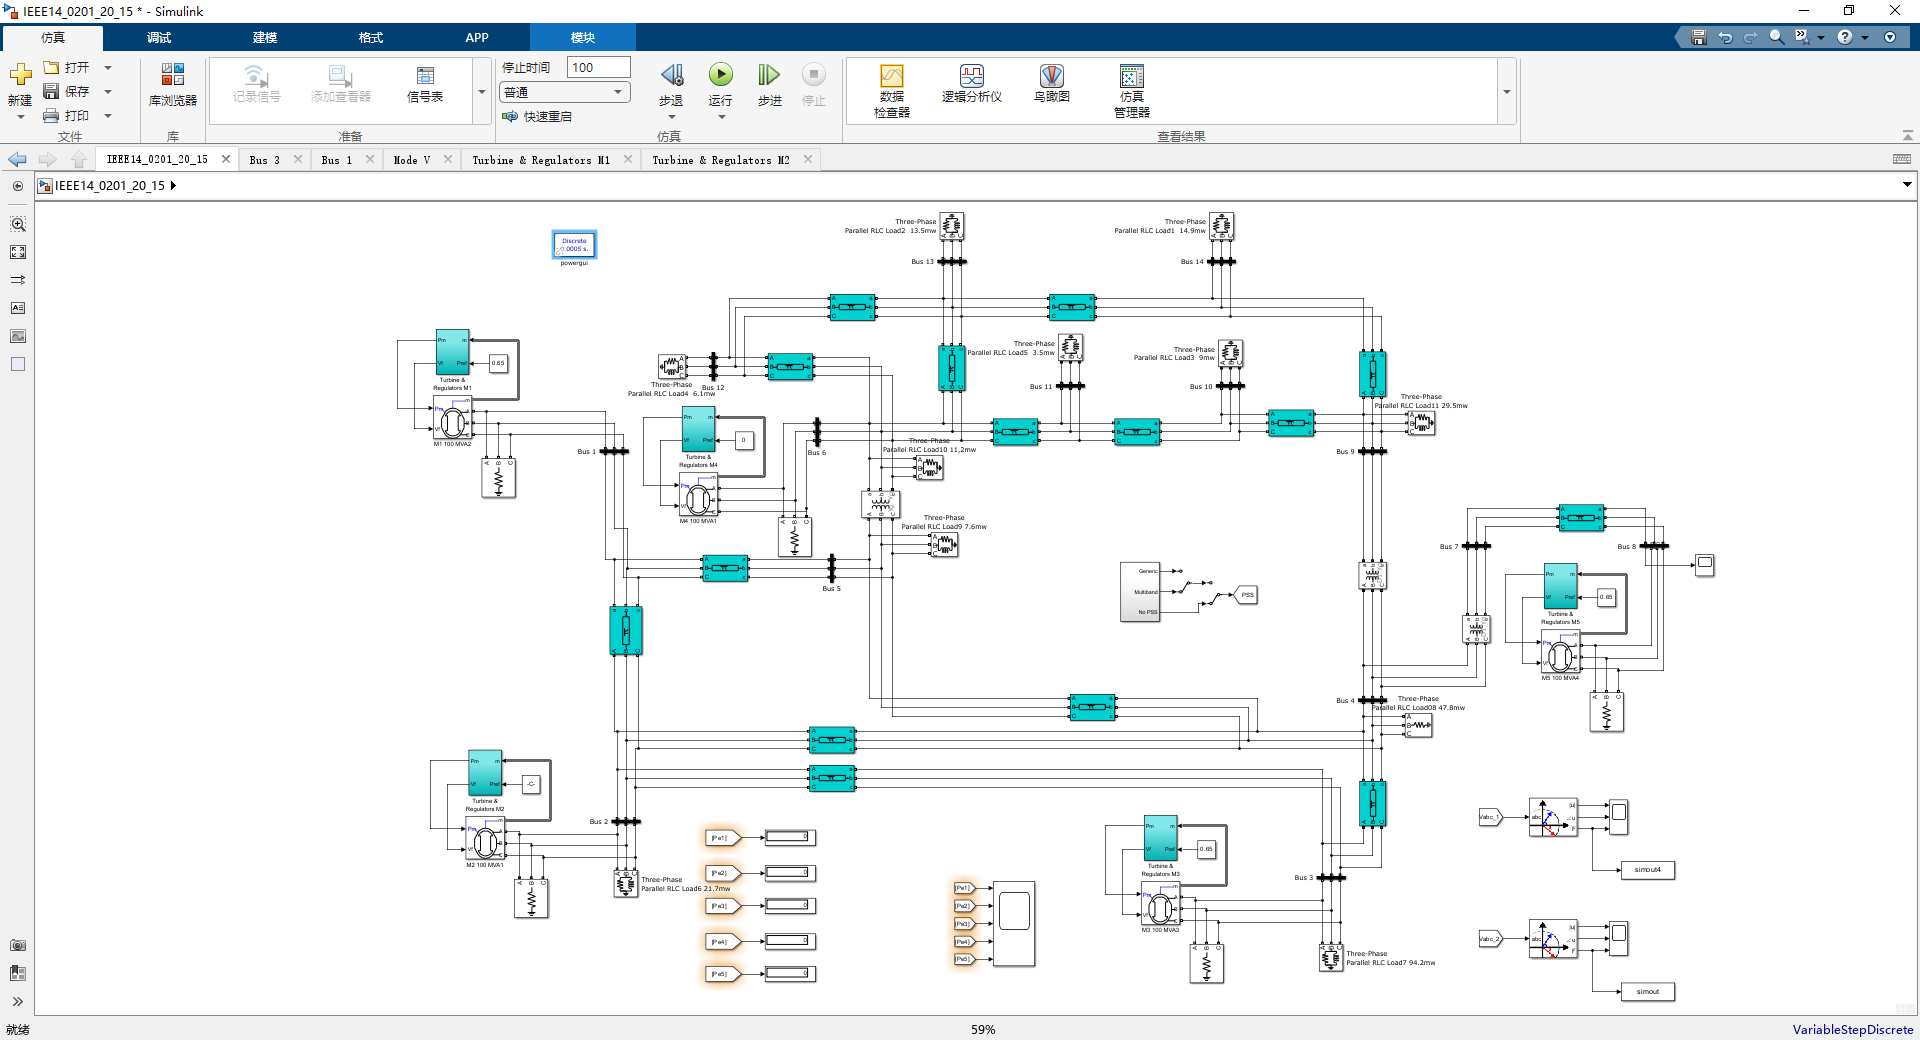Screen dimensions: 1920x1040
Task: Click the Navigate Forward arrow
Action: pos(47,159)
